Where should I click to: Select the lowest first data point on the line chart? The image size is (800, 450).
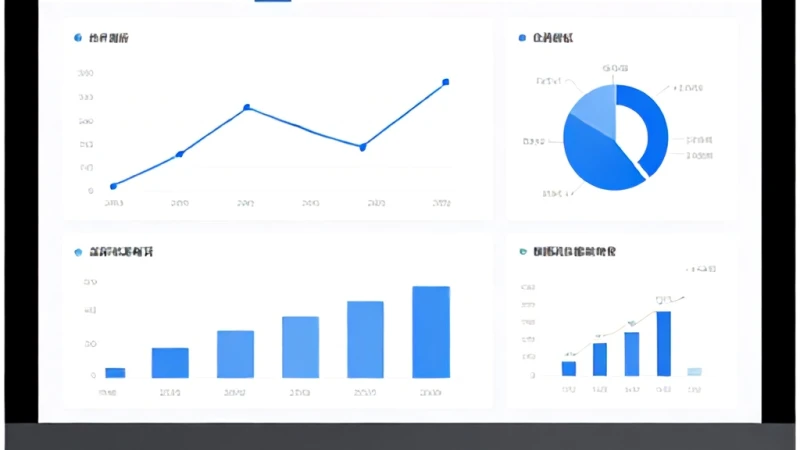point(113,186)
